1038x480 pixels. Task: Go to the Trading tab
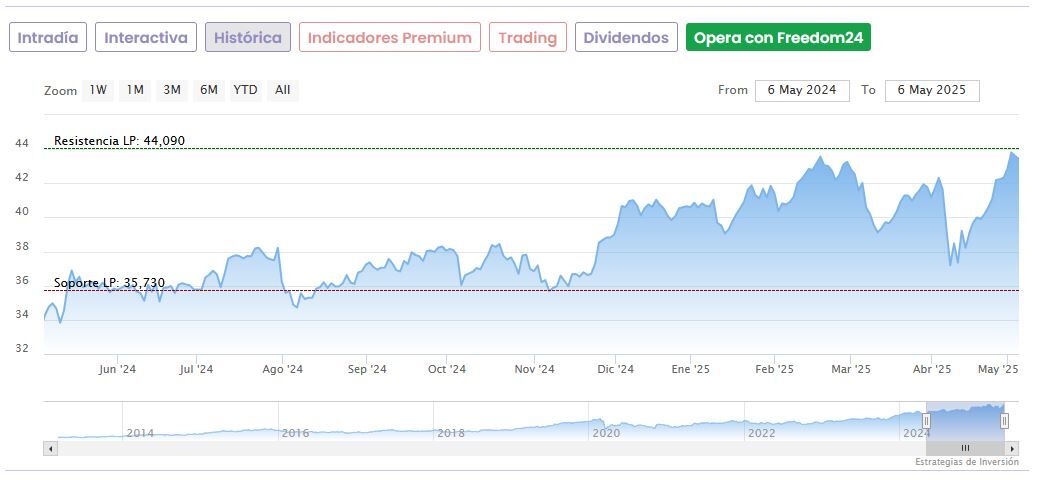(527, 38)
